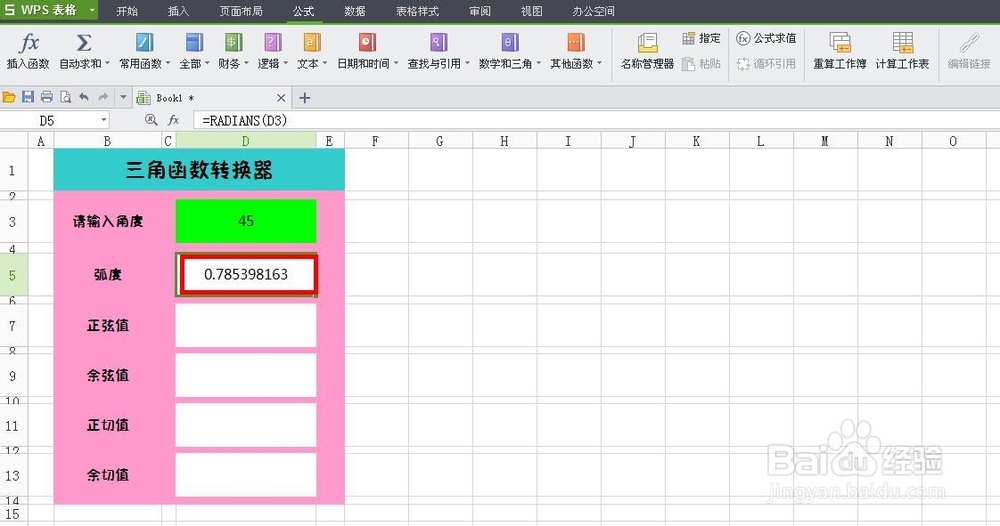Save the workbook with disk icon
This screenshot has width=1000, height=526.
[x=27, y=98]
